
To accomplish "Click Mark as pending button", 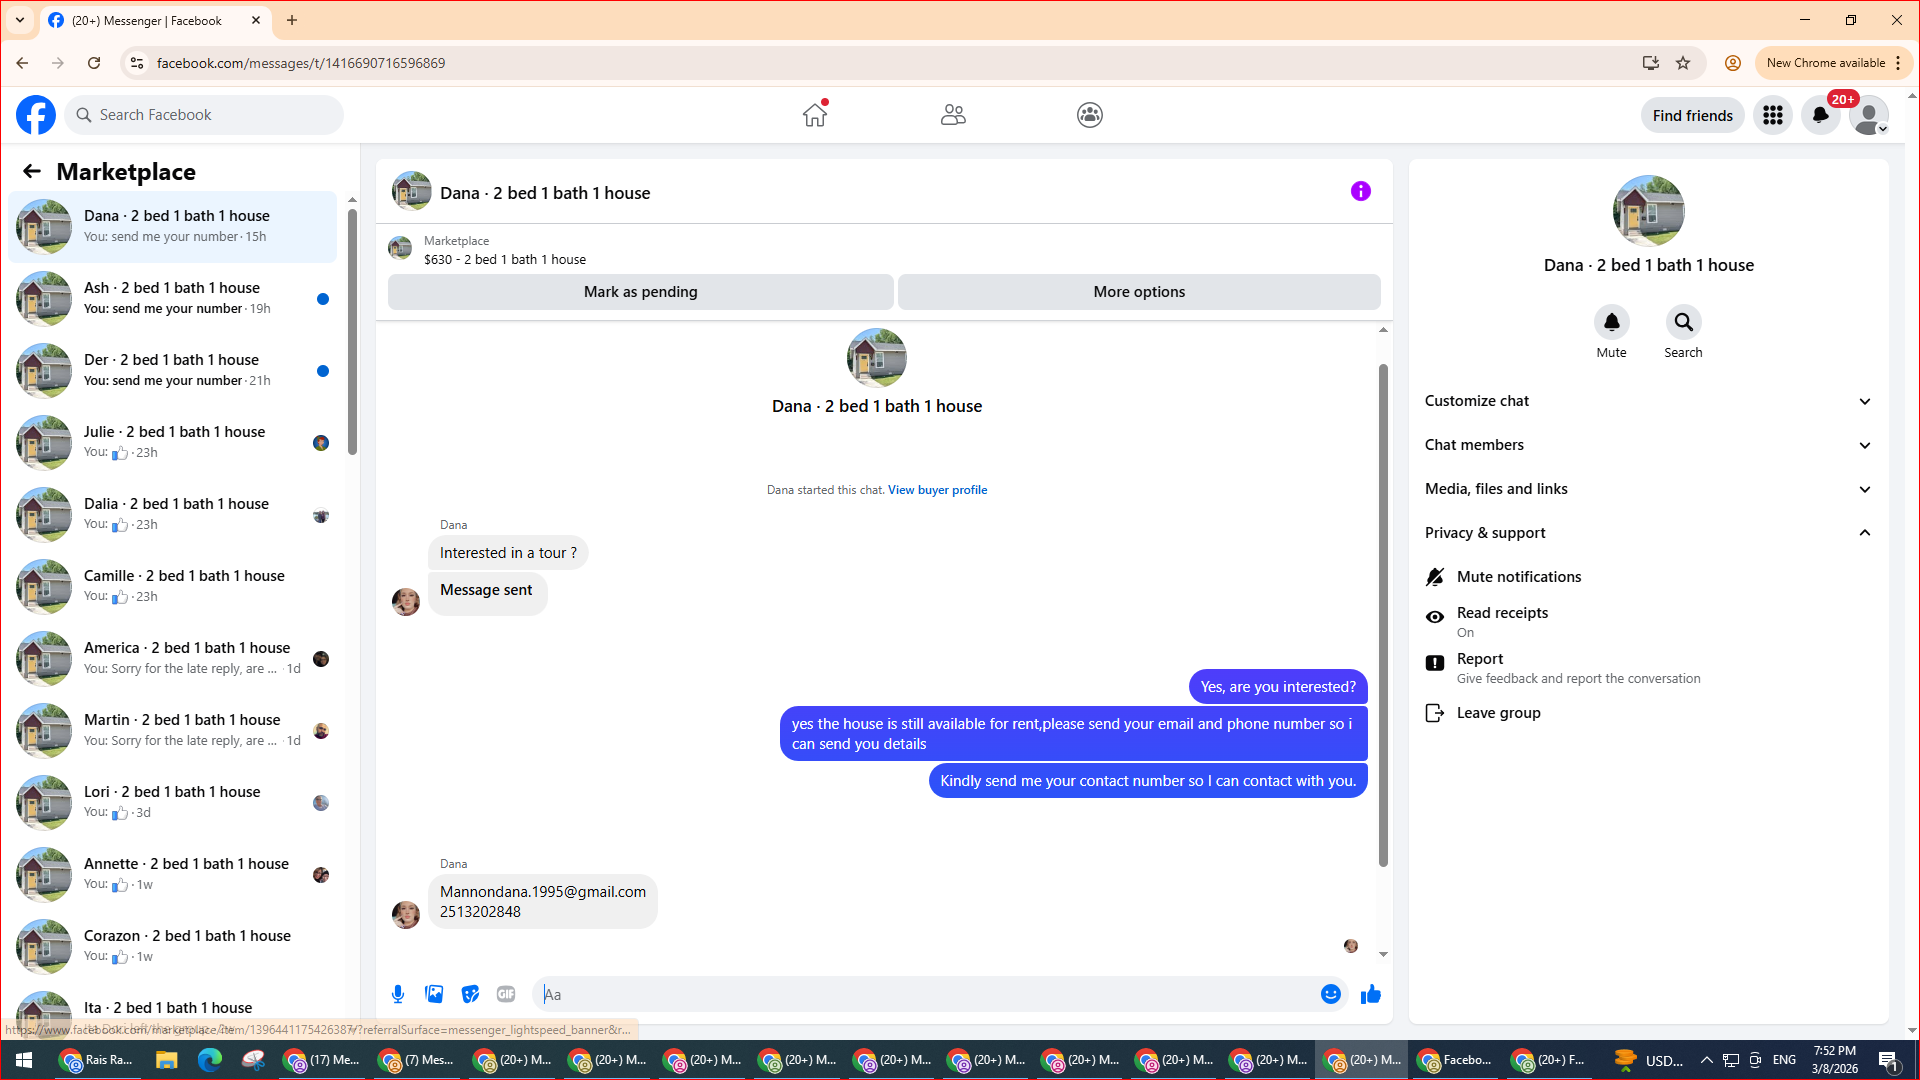I will (x=640, y=292).
